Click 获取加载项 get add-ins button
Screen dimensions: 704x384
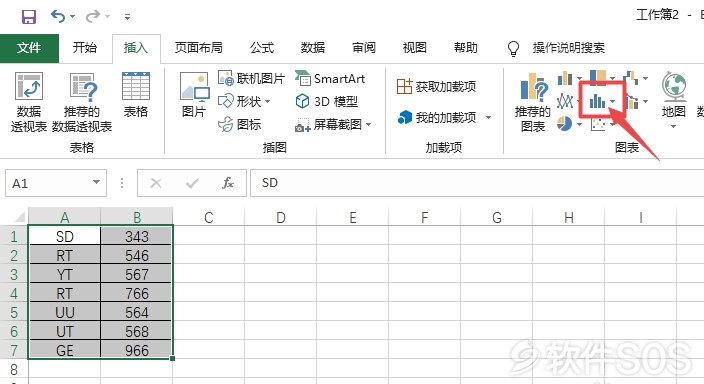(436, 86)
